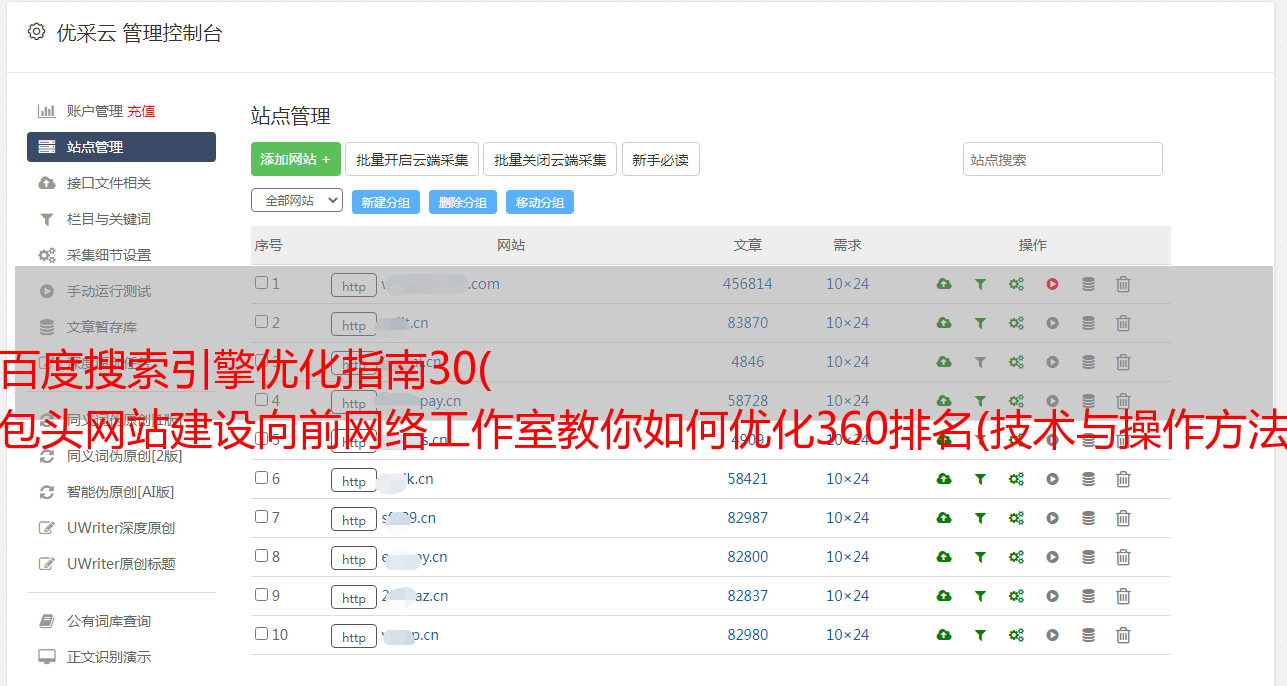Click the gear icon beside 优采云 管理控制台
The height and width of the screenshot is (686, 1287).
click(x=37, y=32)
